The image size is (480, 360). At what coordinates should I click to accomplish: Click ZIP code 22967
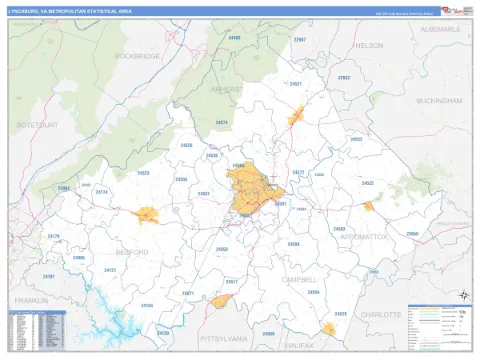point(300,40)
